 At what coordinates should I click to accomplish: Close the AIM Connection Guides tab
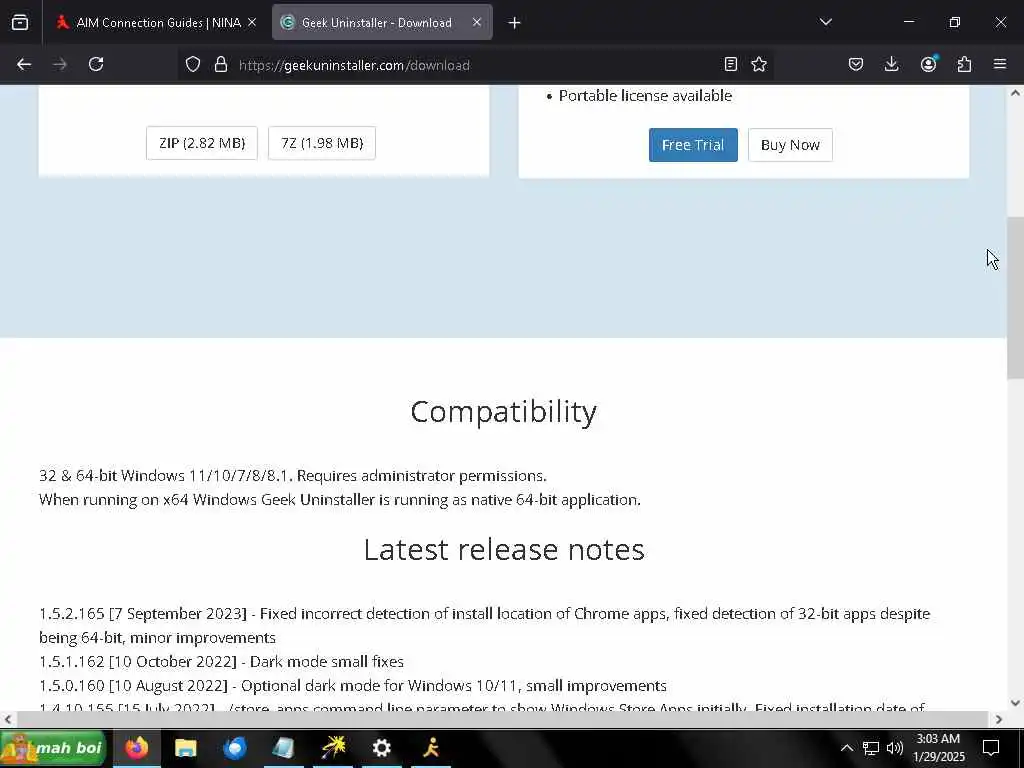tap(252, 22)
